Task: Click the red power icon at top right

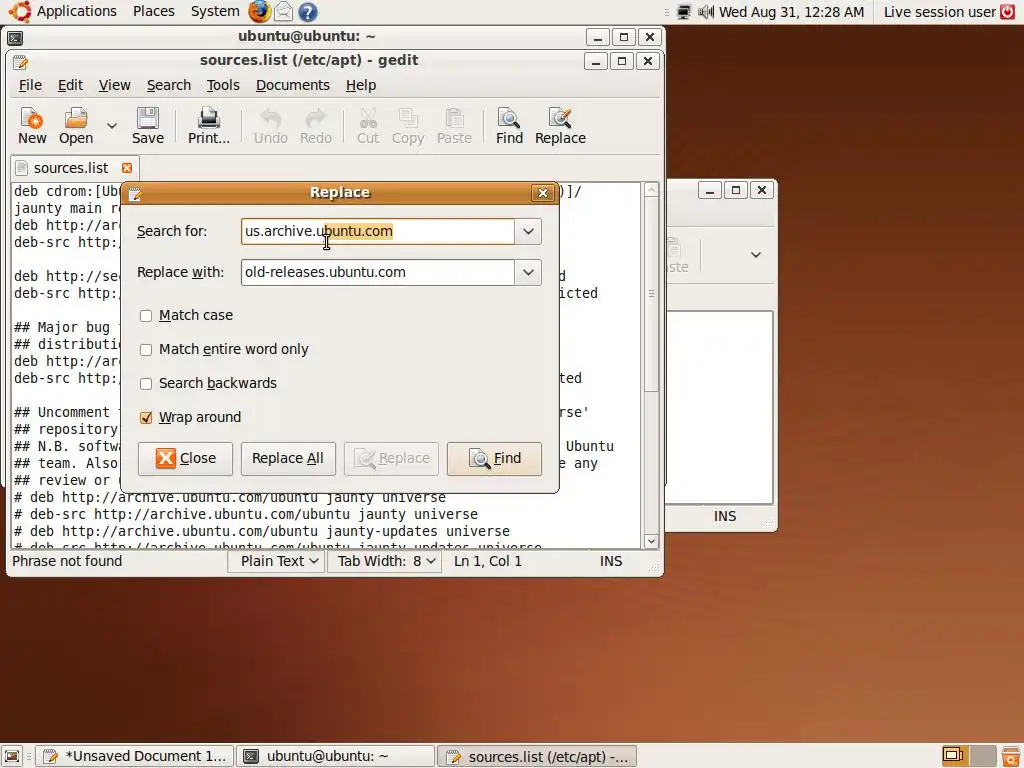Action: point(1008,11)
